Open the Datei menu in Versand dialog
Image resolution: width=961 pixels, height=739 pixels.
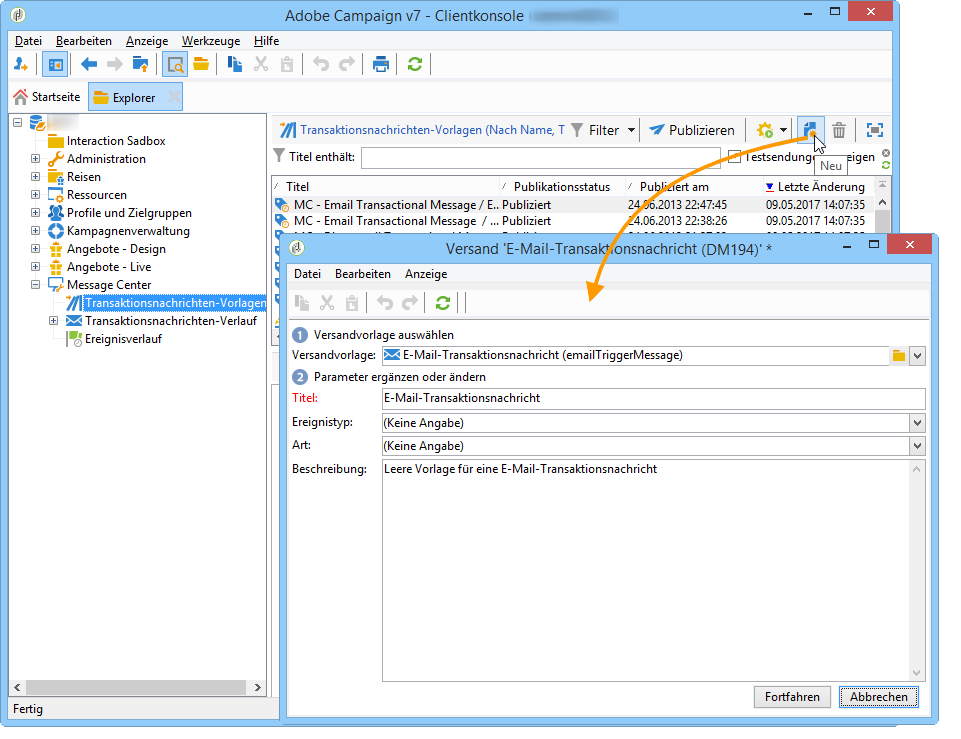tap(307, 274)
